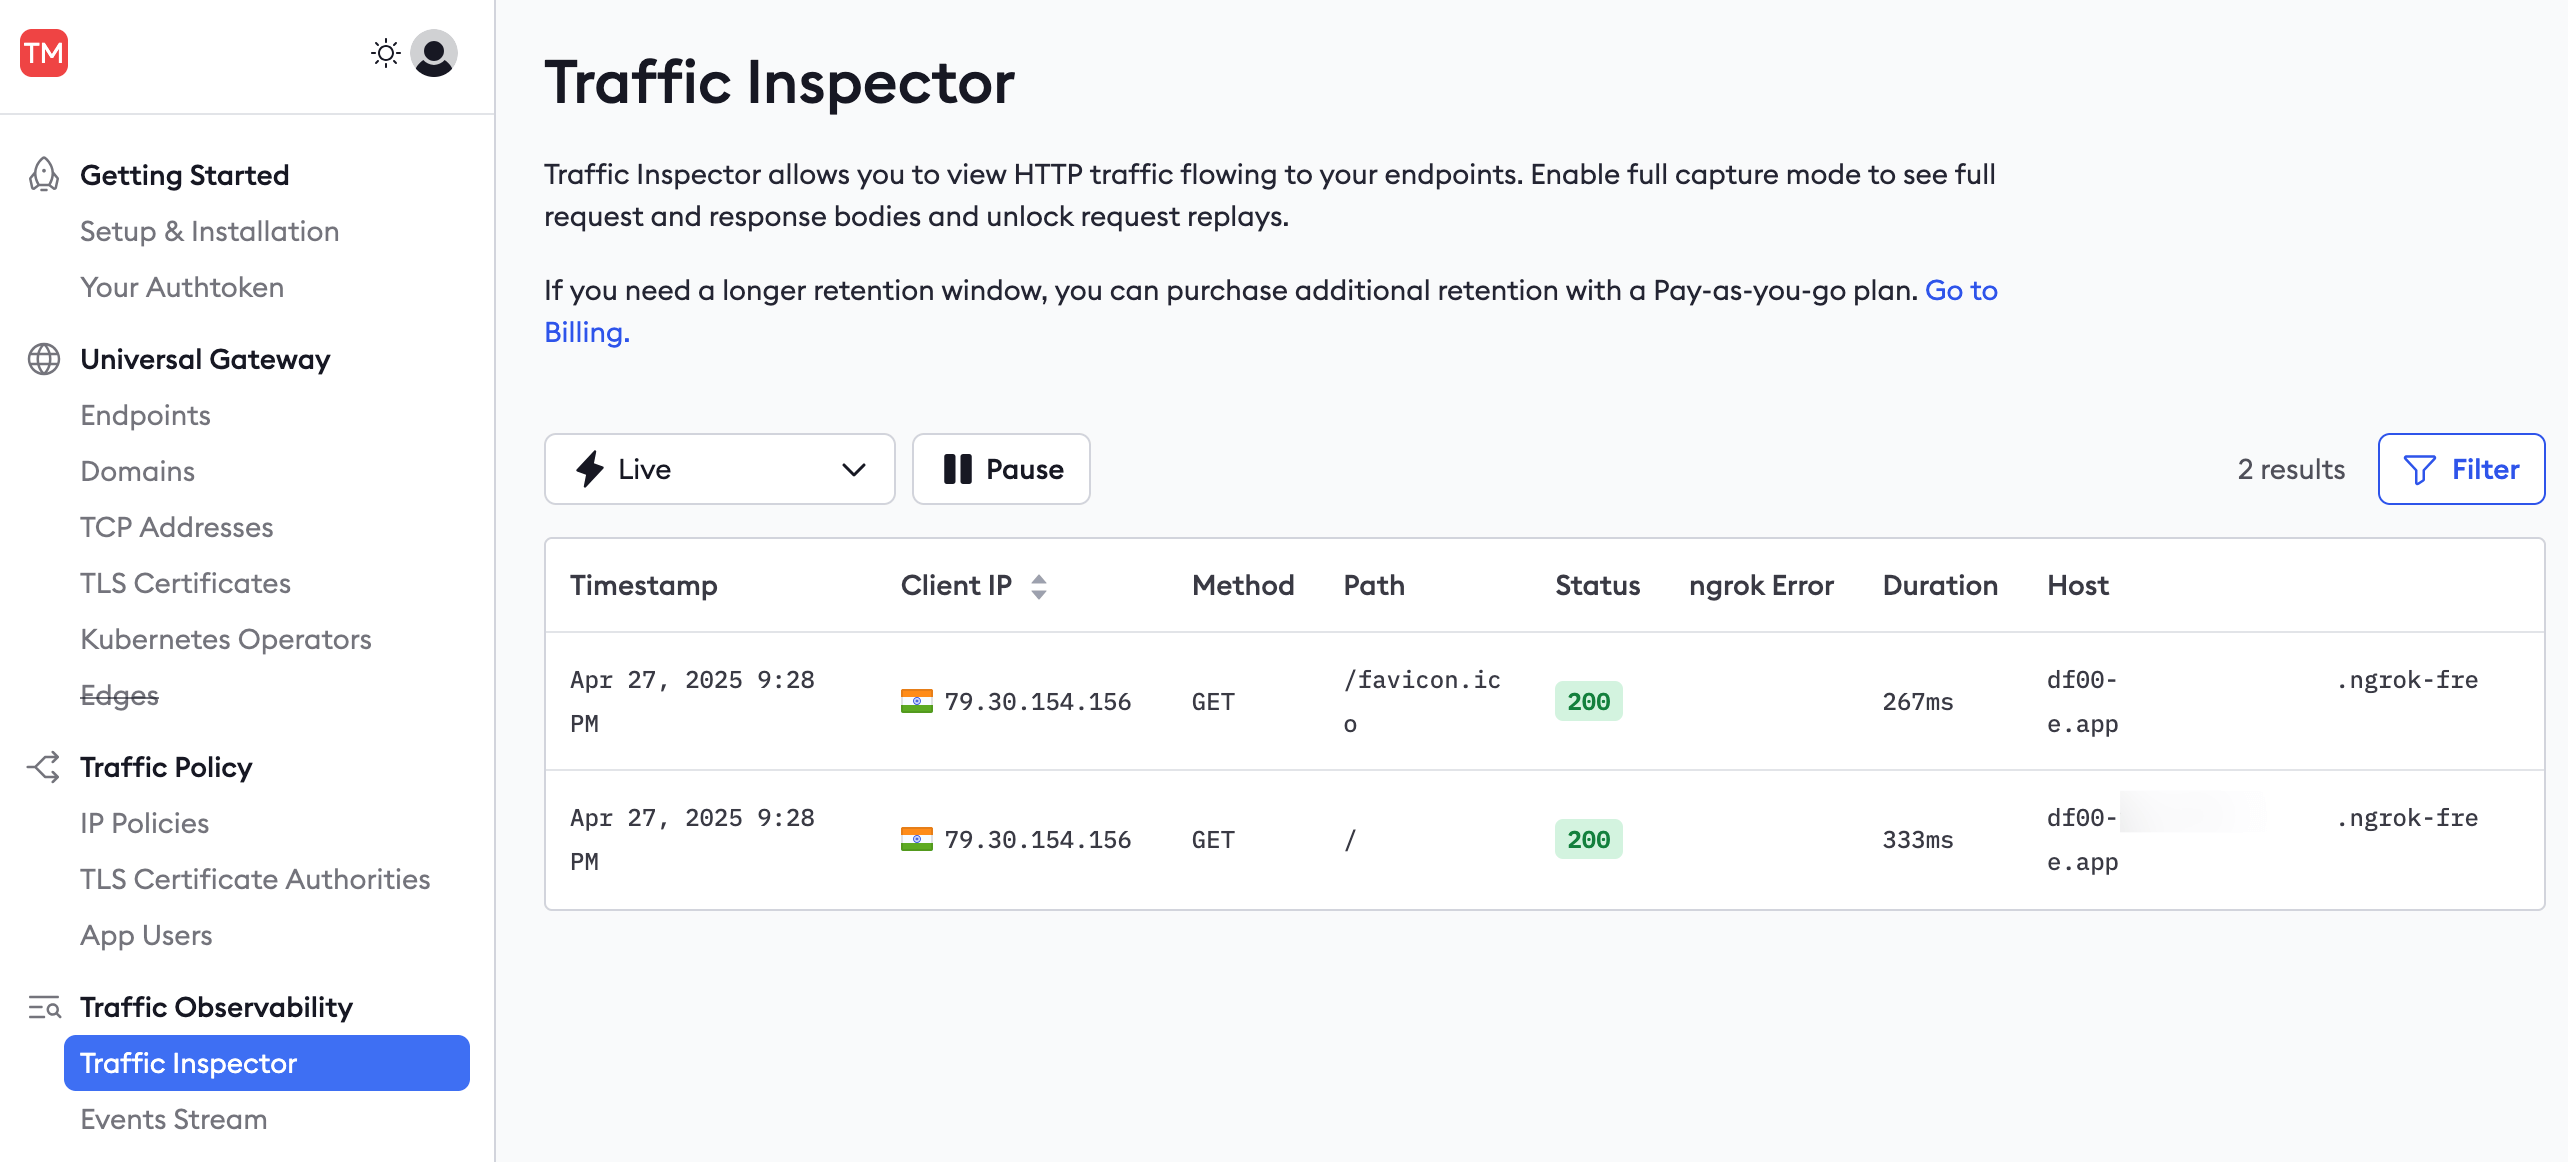Image resolution: width=2568 pixels, height=1162 pixels.
Task: Click the Traffic Policy branch icon
Action: [x=42, y=767]
